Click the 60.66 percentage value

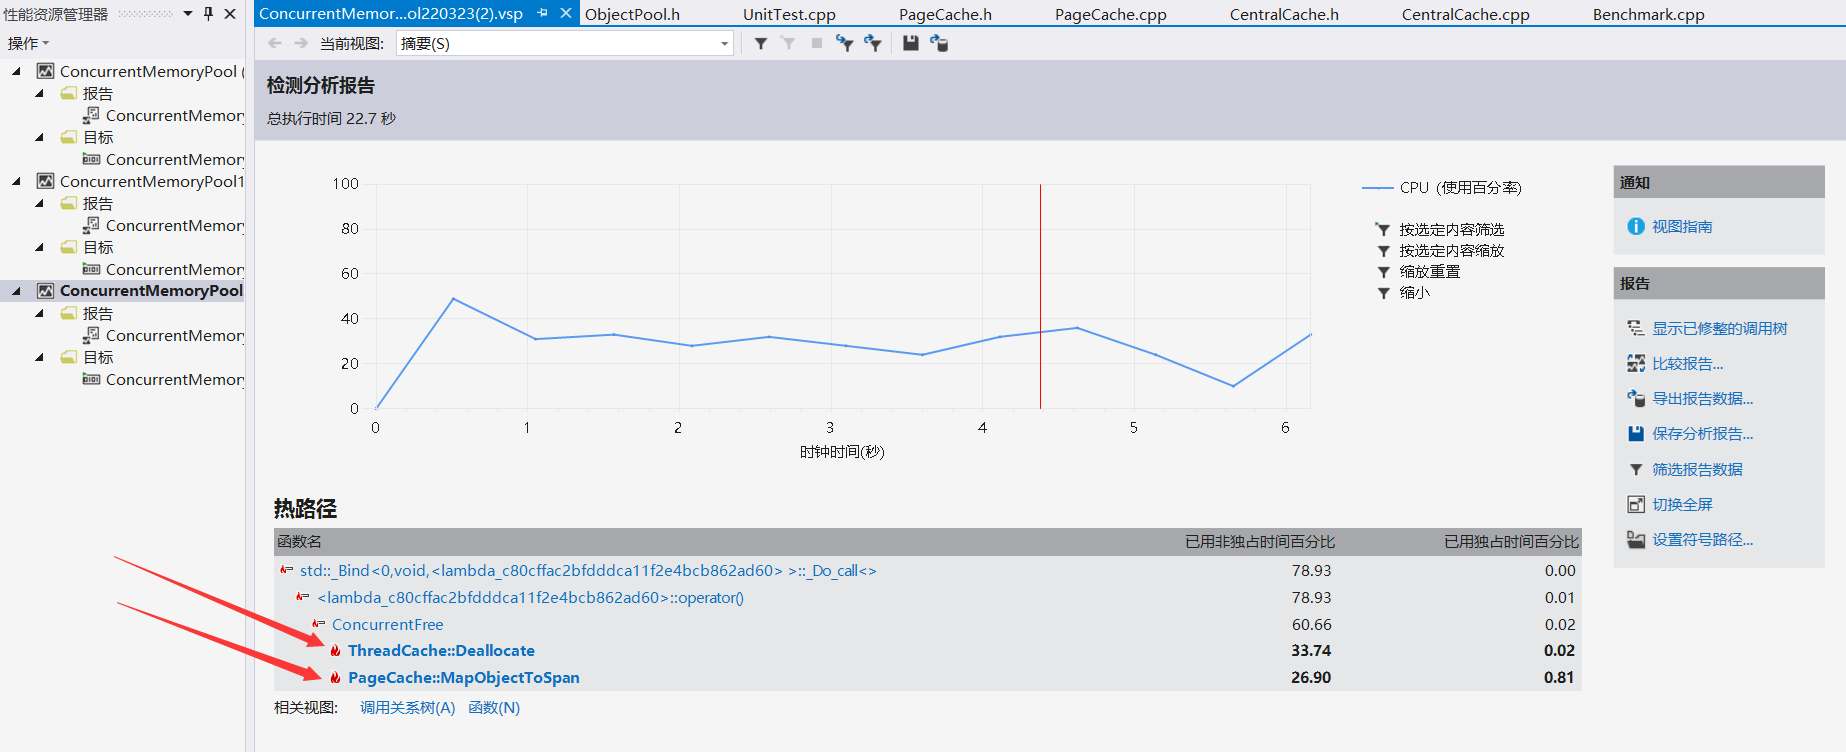[1311, 625]
